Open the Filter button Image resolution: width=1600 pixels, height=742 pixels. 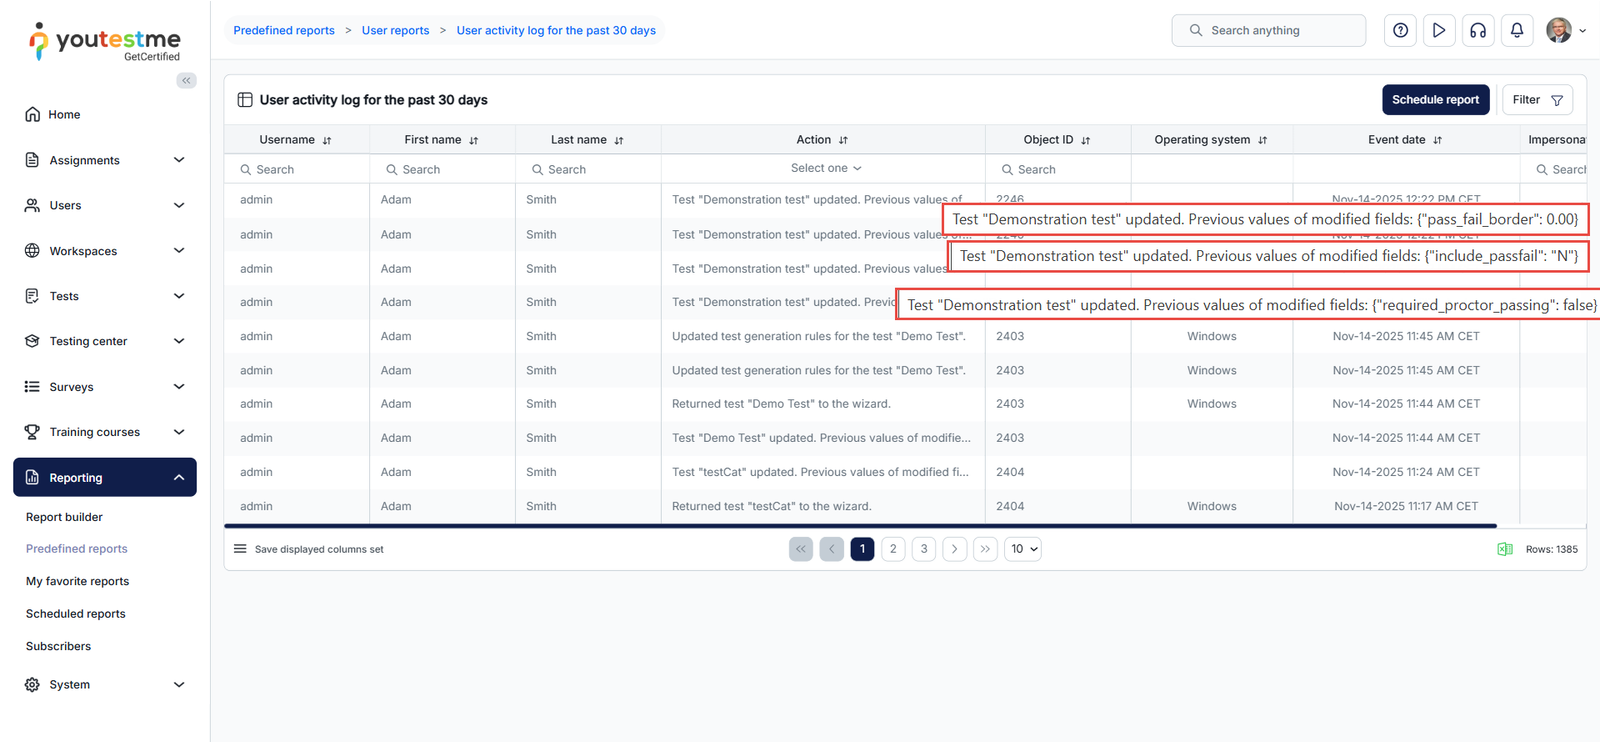point(1537,100)
